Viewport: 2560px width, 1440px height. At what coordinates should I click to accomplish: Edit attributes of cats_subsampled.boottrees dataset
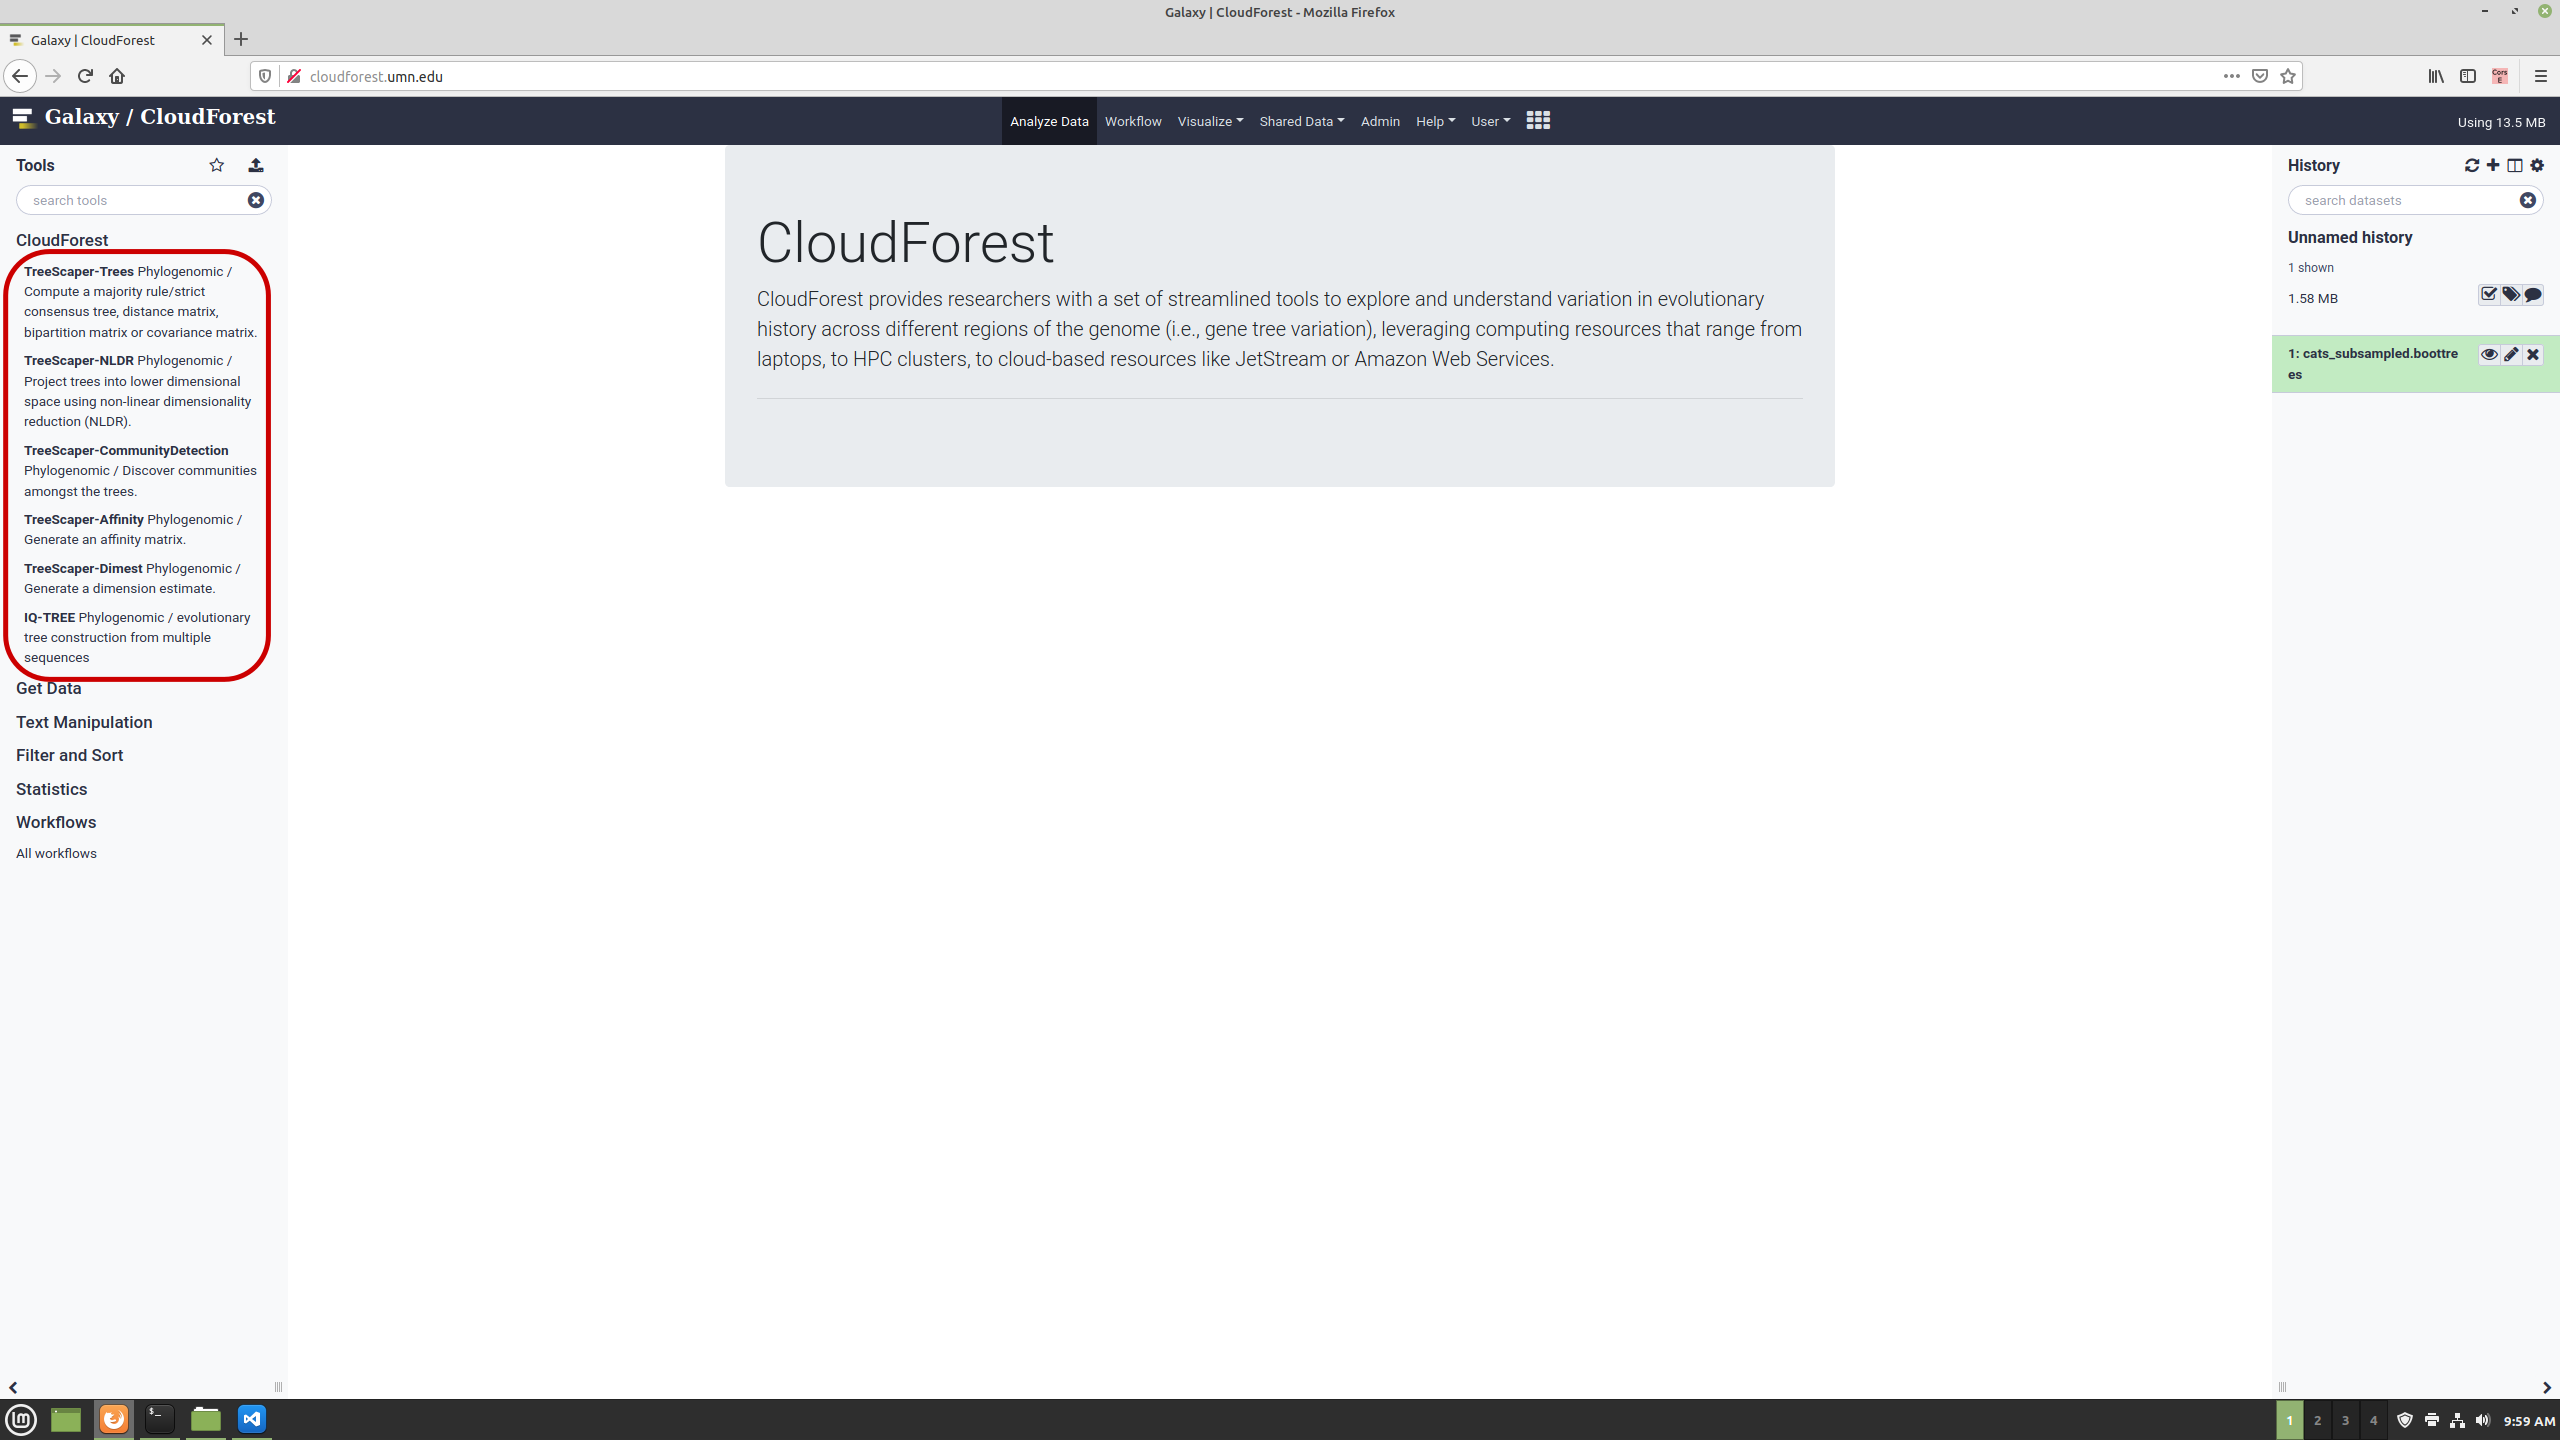pos(2511,354)
